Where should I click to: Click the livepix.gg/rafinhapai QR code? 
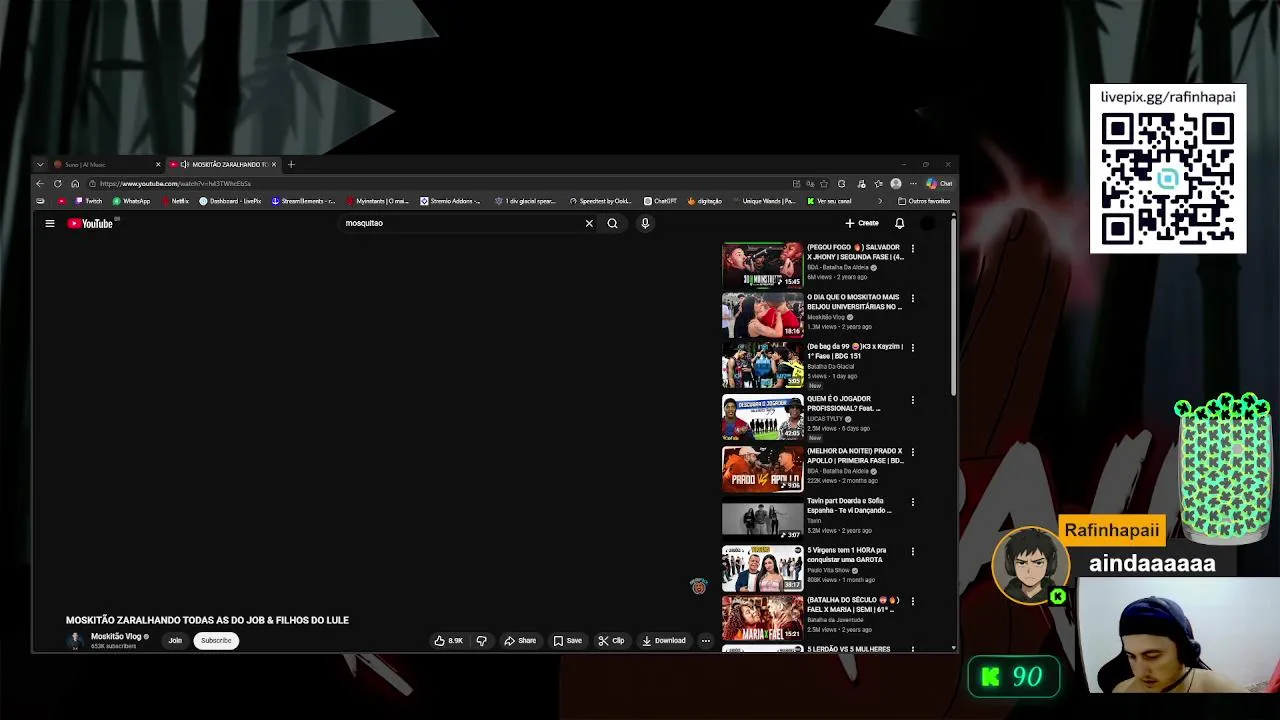[x=1168, y=179]
